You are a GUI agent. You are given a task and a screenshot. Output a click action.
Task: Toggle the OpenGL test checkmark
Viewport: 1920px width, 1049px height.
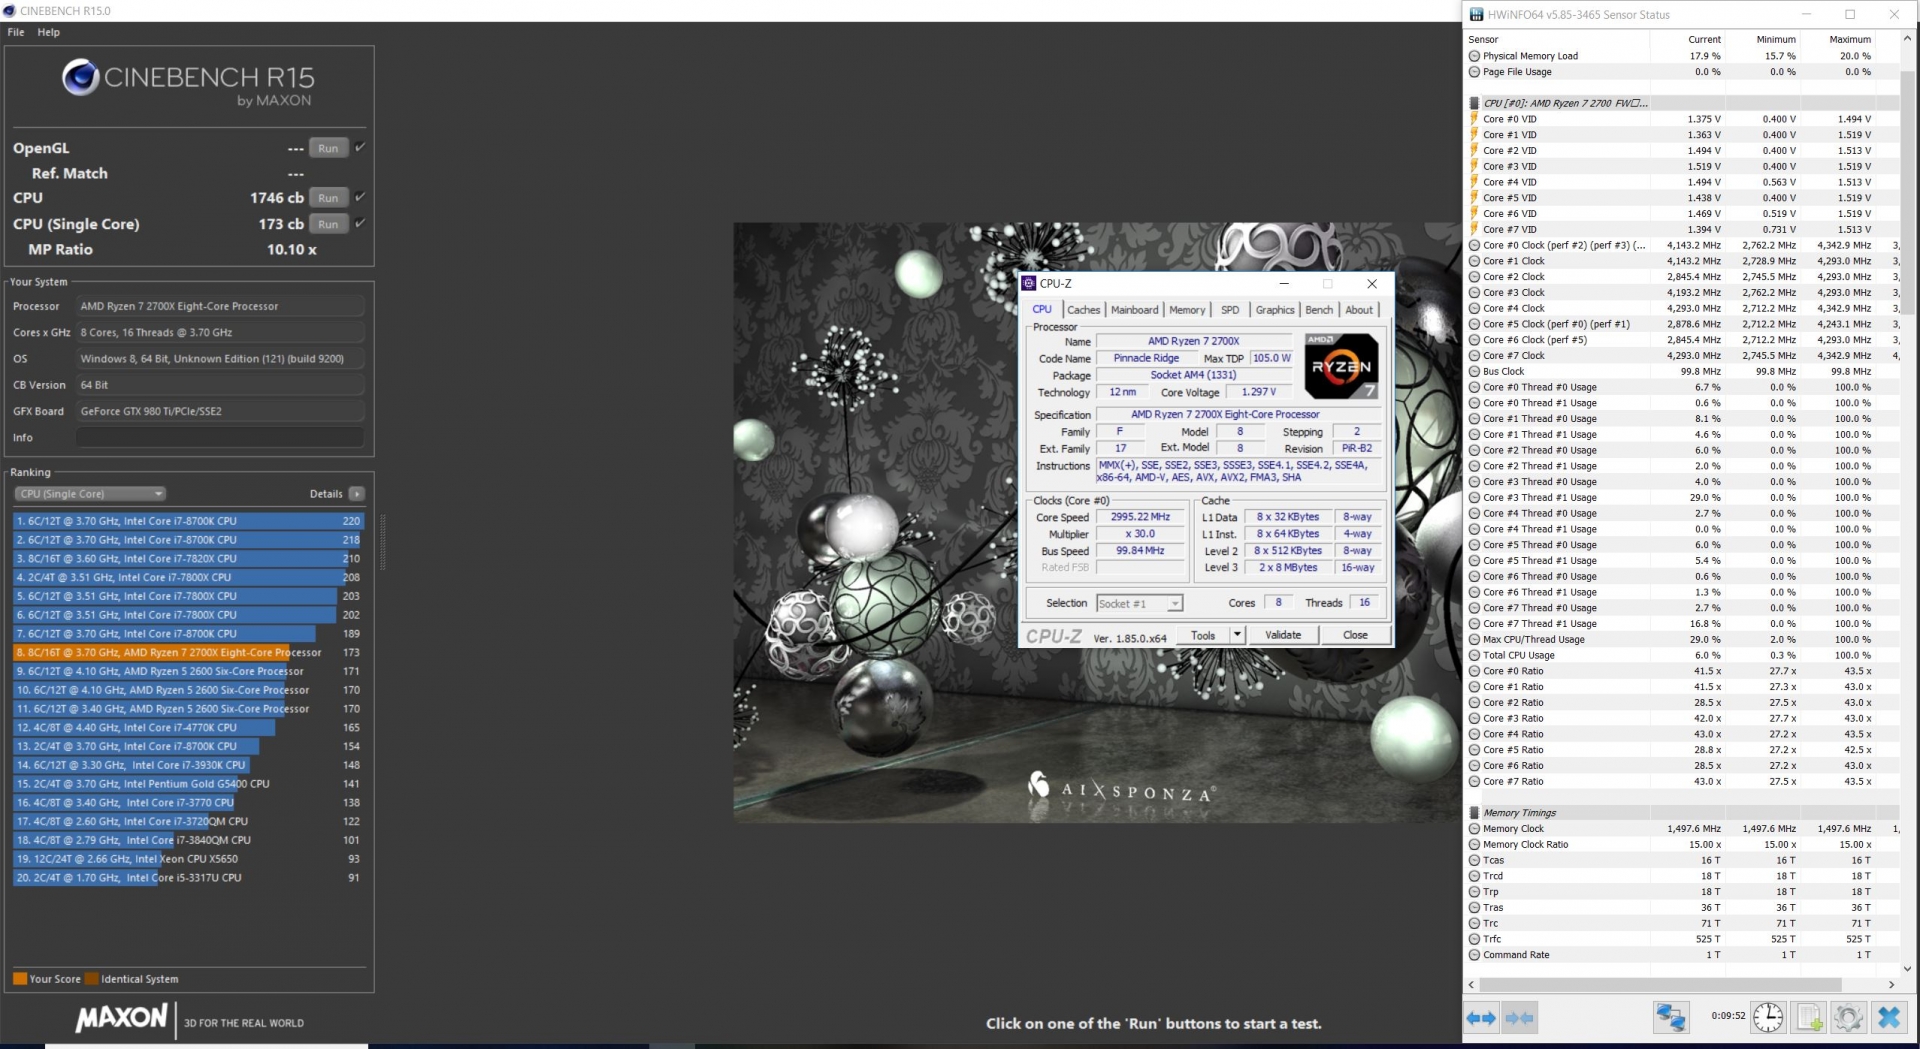point(360,147)
